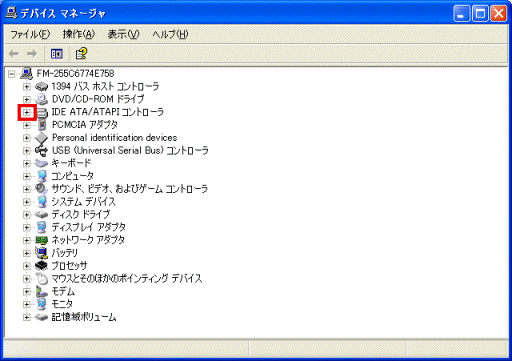This screenshot has width=512, height=361.
Task: Click the Personal identification devices diamond icon
Action: pyautogui.click(x=41, y=138)
